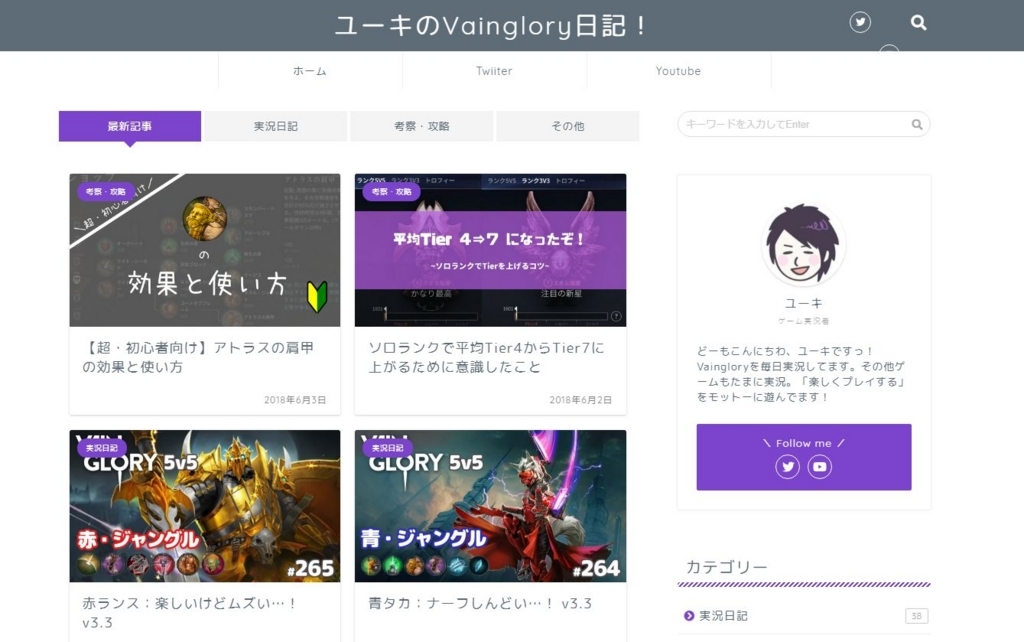Viewport: 1024px width, 642px height.
Task: Submit search with the search box magnifier
Action: (917, 124)
